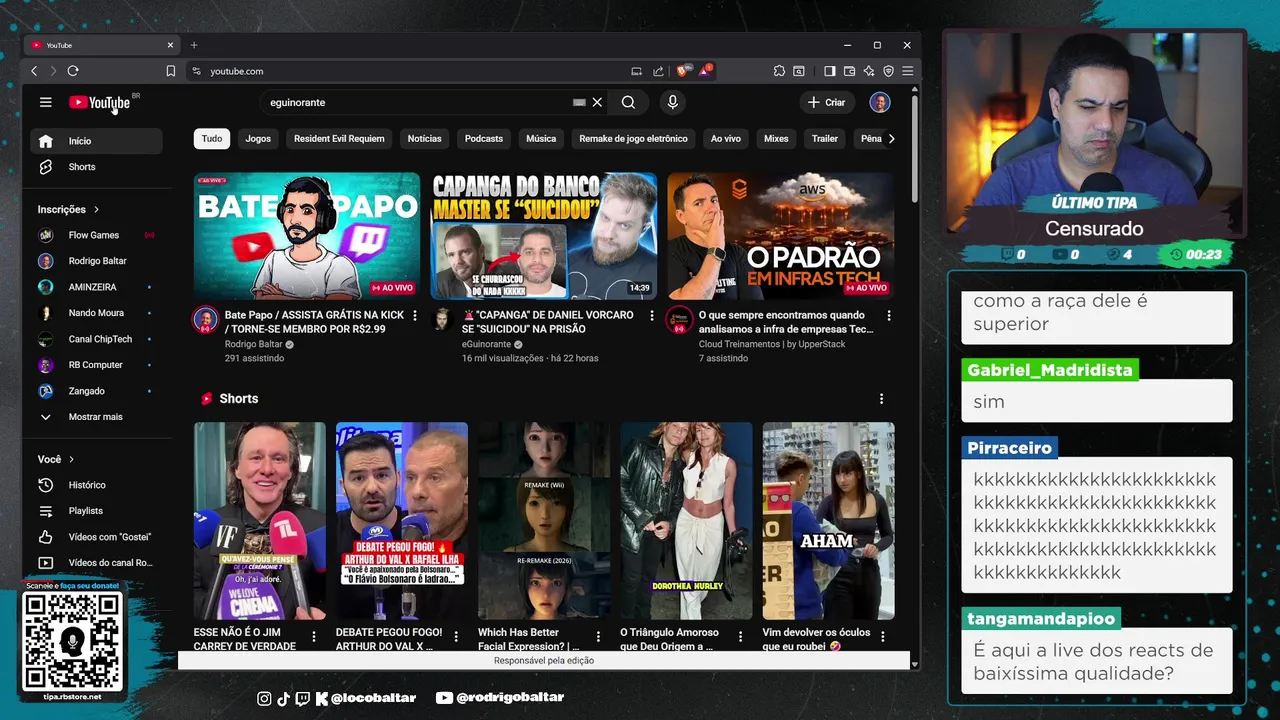The width and height of the screenshot is (1280, 720).
Task: Open the on-screen keyboard icon in the search box
Action: (x=579, y=102)
